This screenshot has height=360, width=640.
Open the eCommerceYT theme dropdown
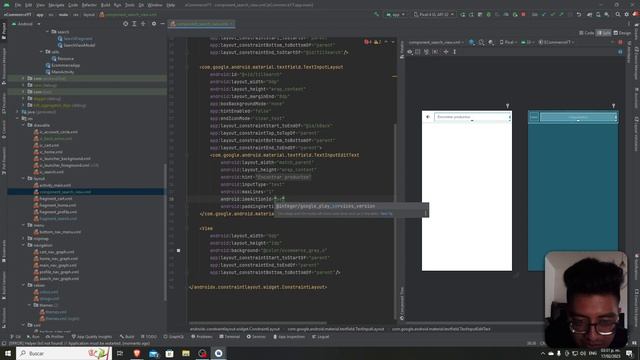(x=557, y=42)
